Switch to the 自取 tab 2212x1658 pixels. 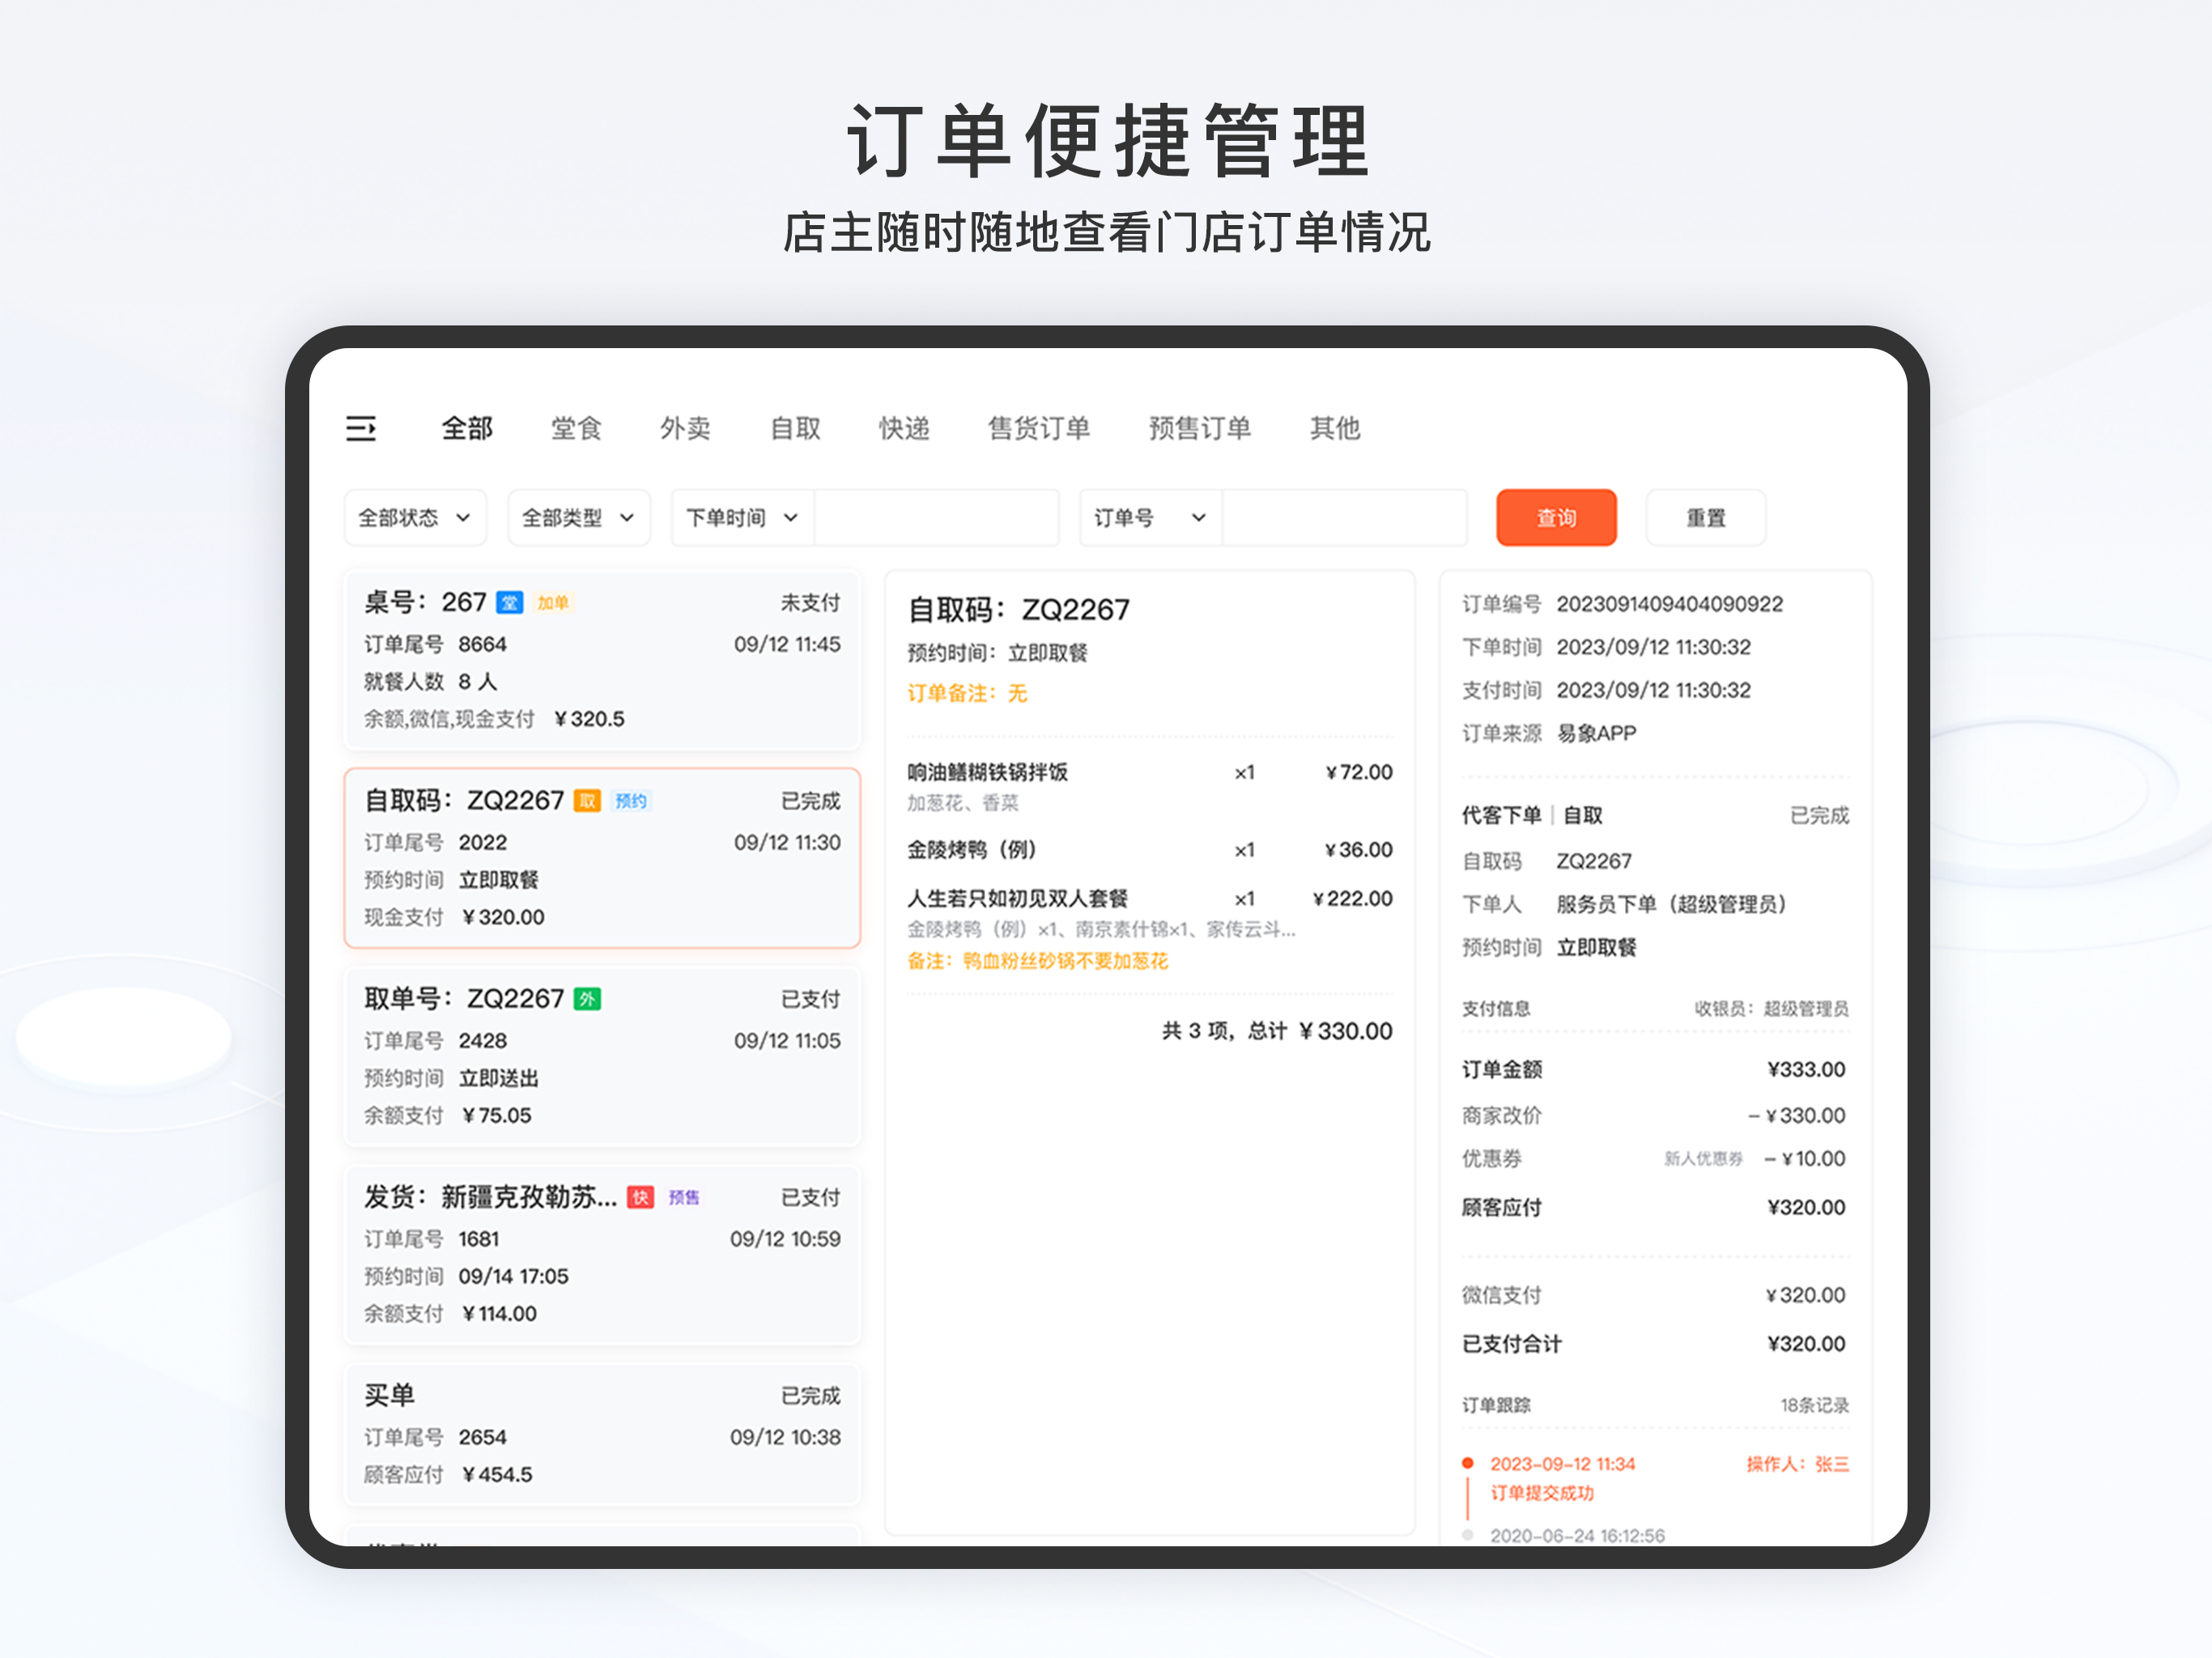(x=795, y=429)
